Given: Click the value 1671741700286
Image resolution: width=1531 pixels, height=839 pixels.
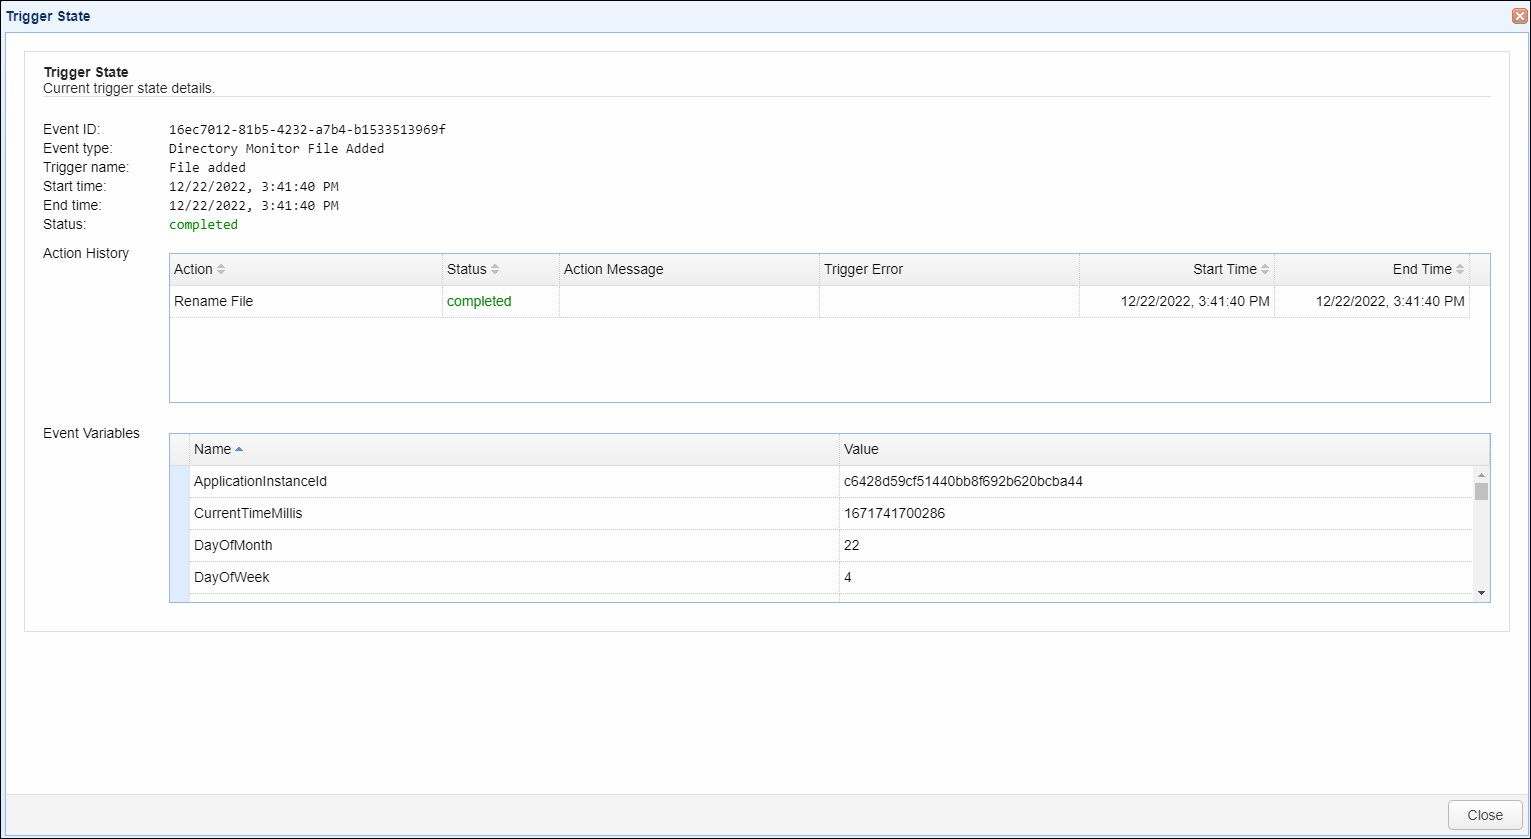Looking at the screenshot, I should (x=894, y=513).
